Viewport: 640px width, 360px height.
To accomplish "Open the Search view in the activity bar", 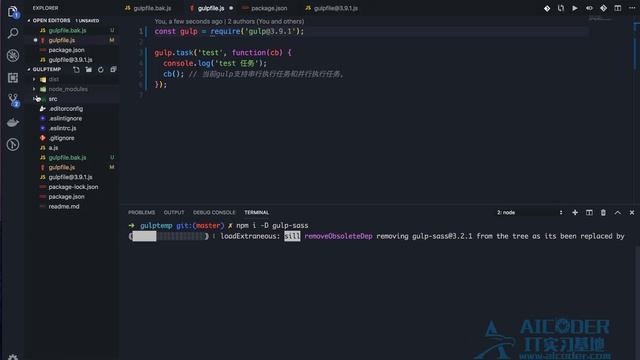I will pos(13,33).
